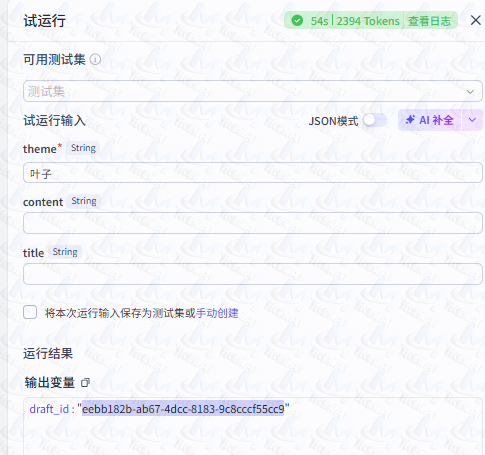Click the draft_id key label

point(49,409)
